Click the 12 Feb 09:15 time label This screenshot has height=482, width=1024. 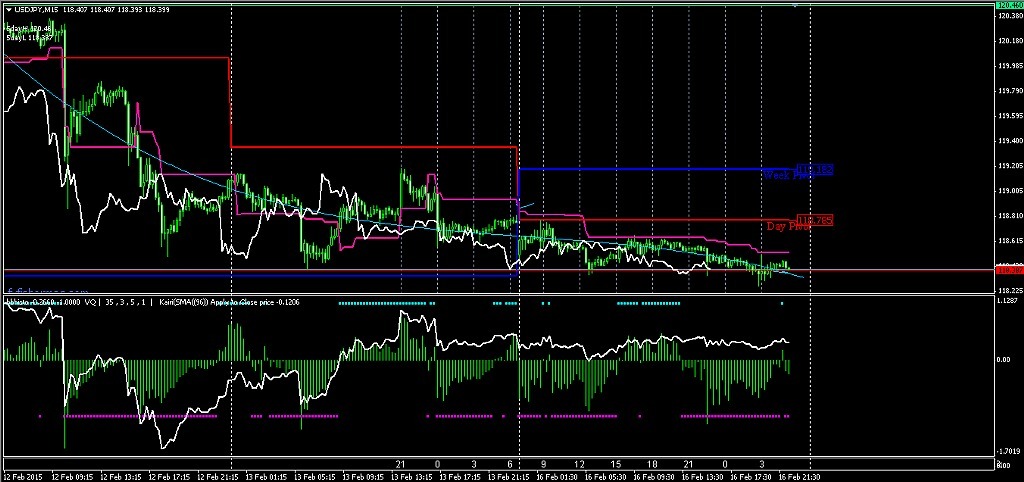coord(72,477)
